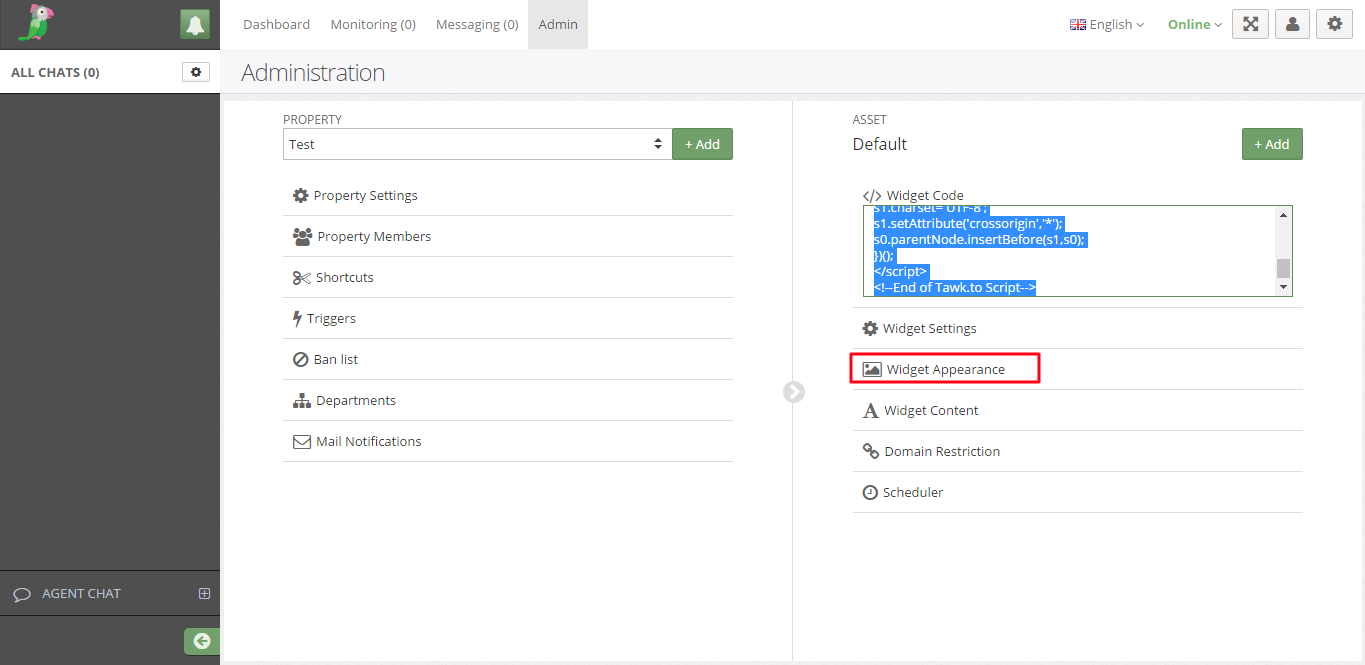Click the widget code scrollbar down arrow
The width and height of the screenshot is (1365, 665).
point(1284,288)
